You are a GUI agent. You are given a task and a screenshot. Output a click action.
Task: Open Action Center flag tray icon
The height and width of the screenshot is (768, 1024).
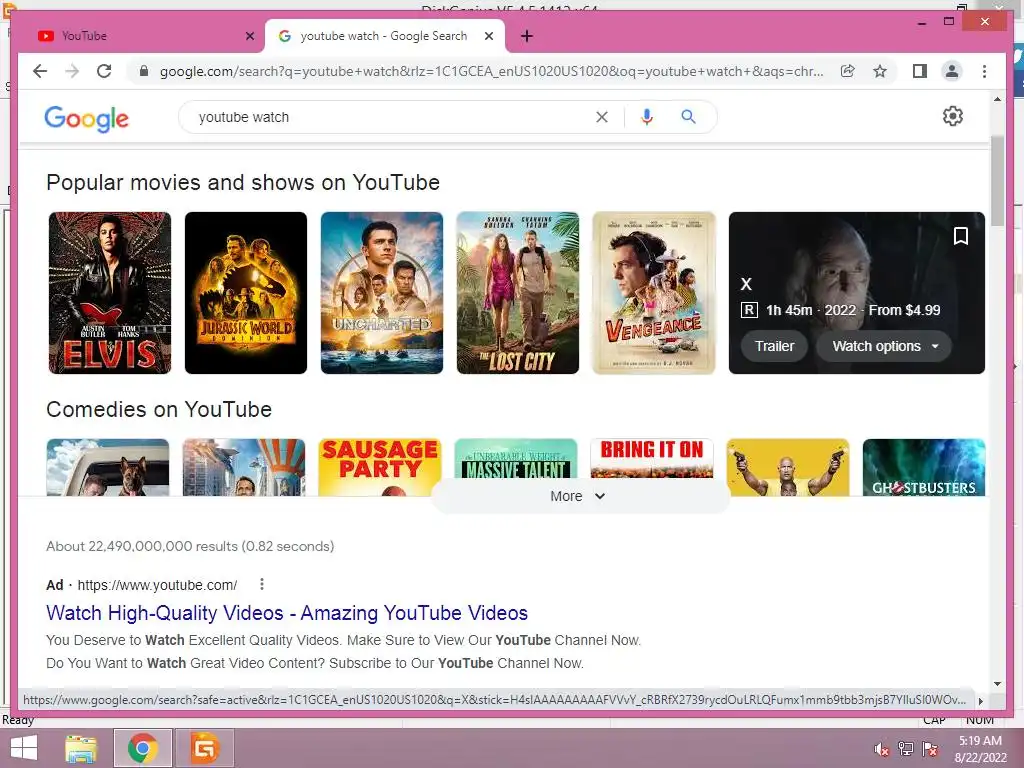coord(930,749)
